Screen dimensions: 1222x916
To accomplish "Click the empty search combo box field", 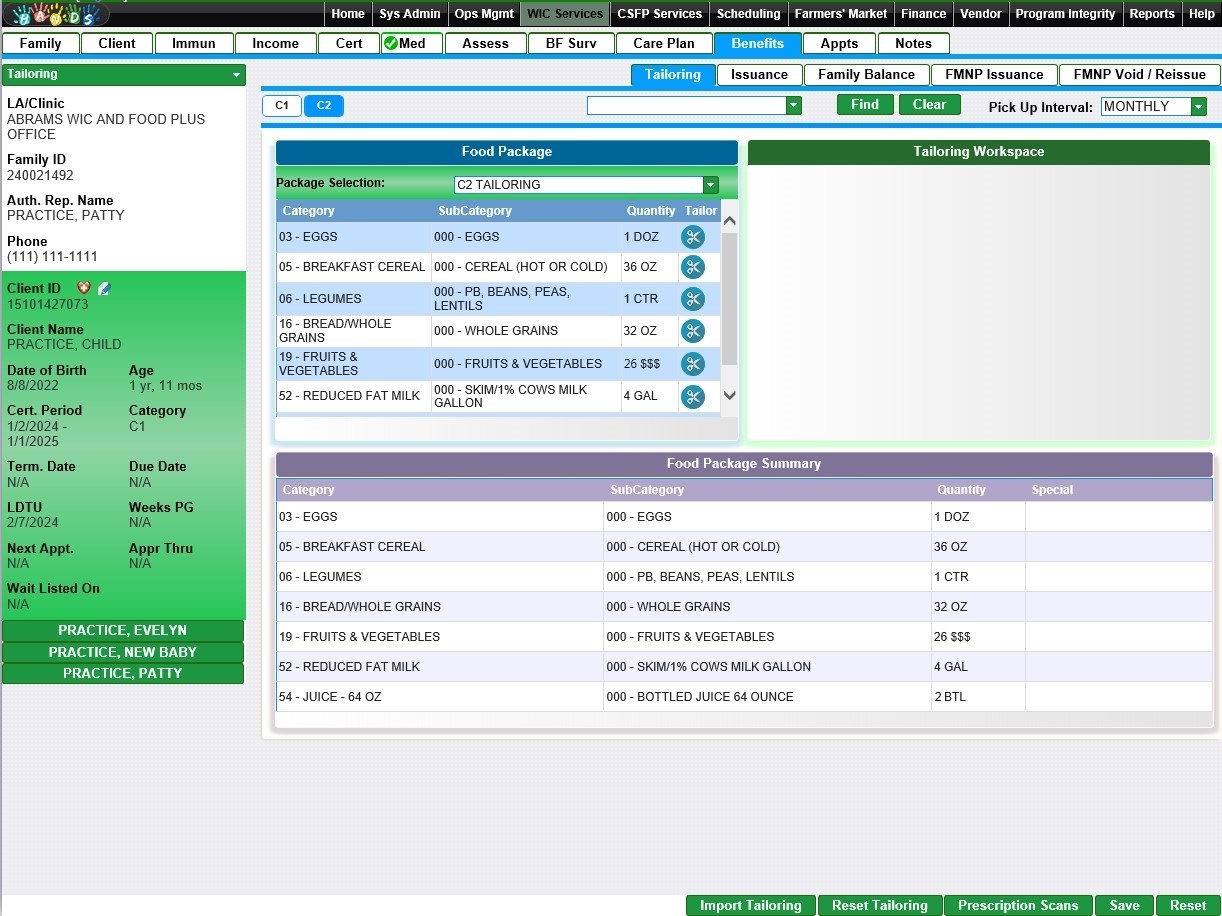I will pyautogui.click(x=686, y=106).
